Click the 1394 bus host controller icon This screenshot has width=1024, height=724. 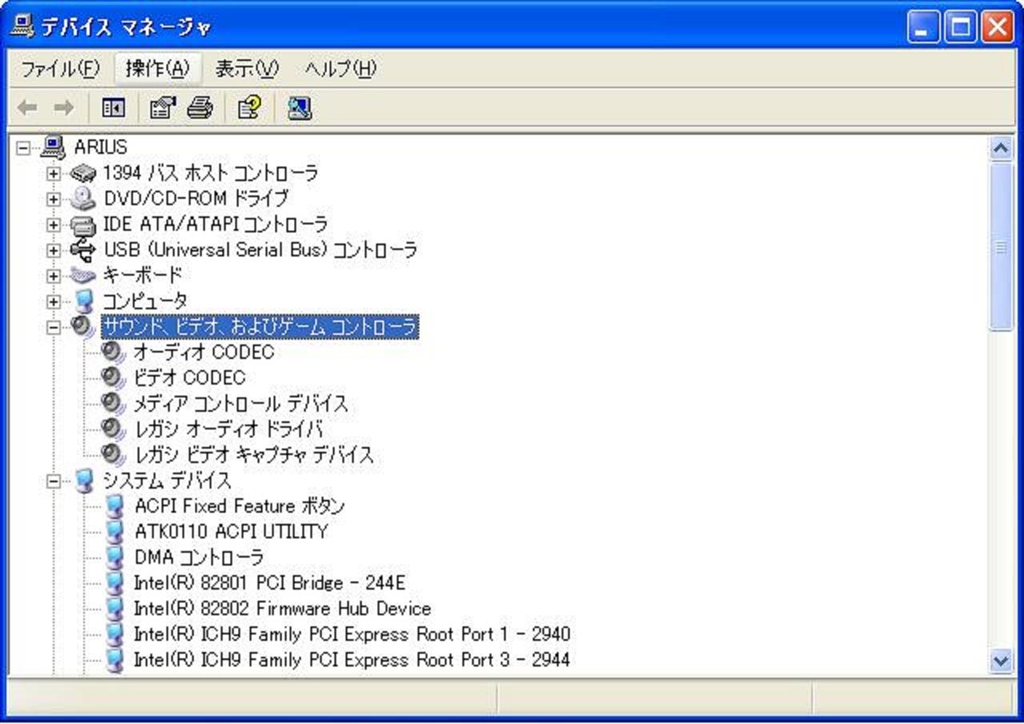pos(83,173)
